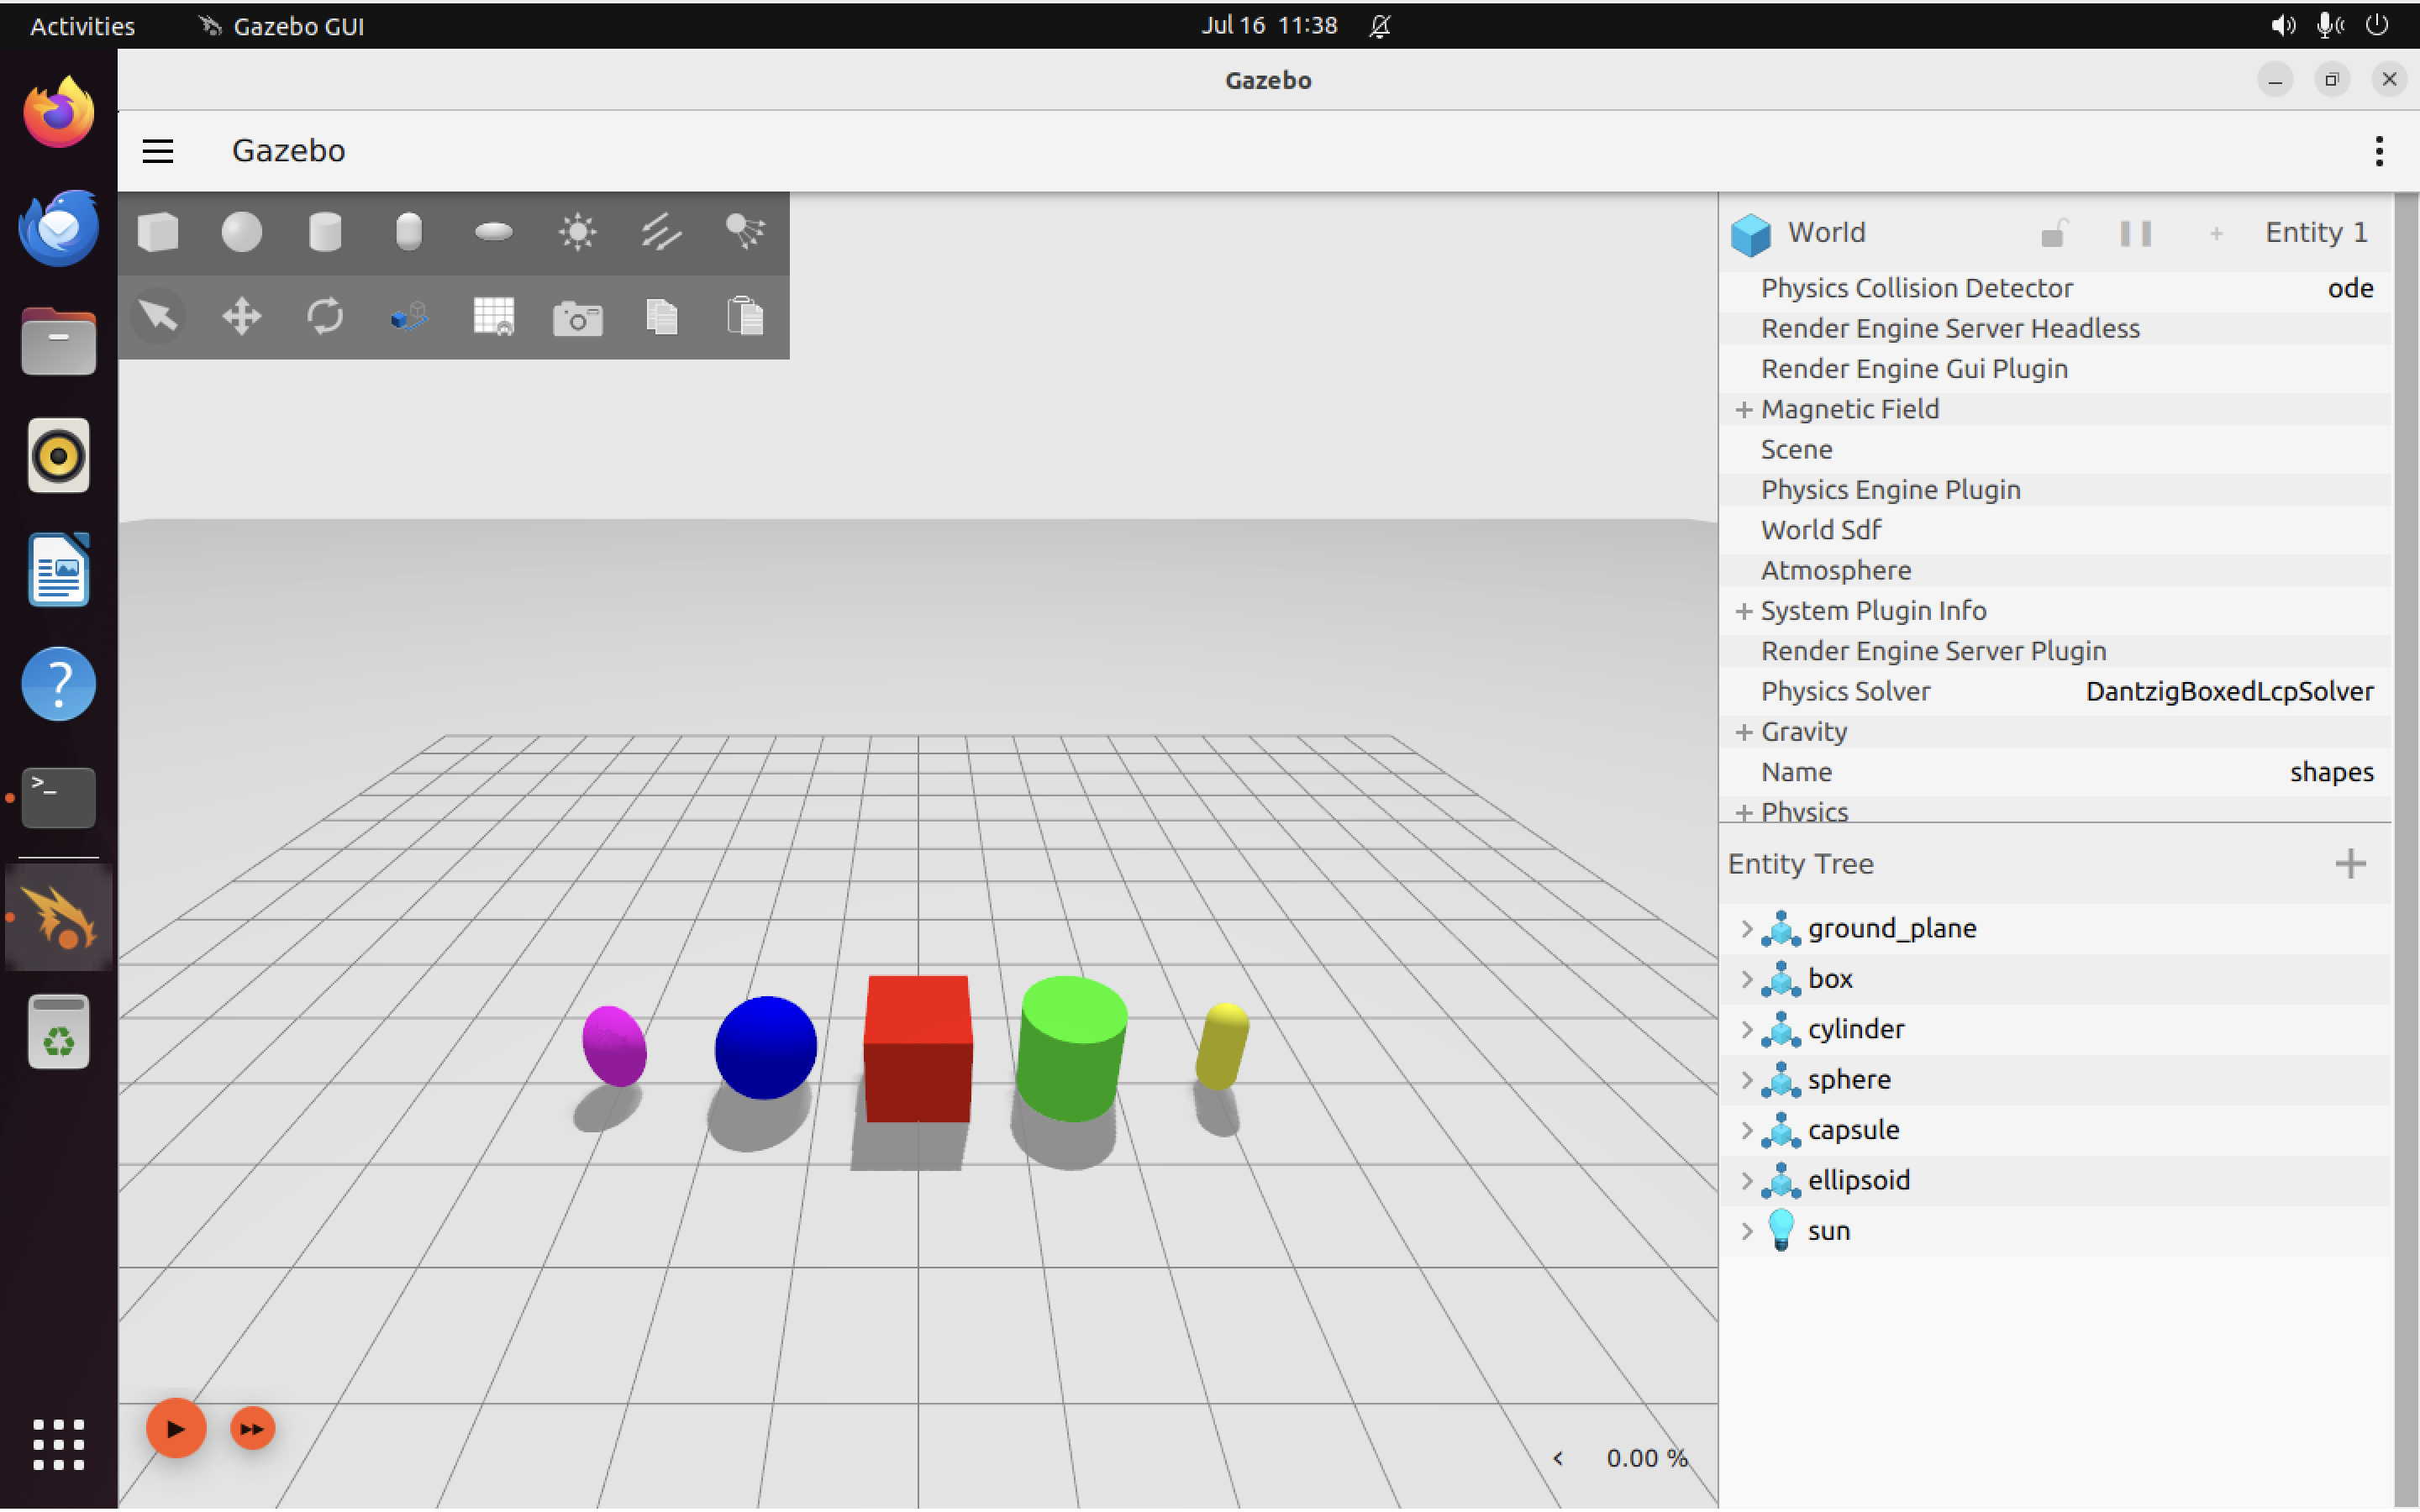The image size is (2420, 1512).
Task: Toggle the World inspector lock
Action: click(2053, 233)
